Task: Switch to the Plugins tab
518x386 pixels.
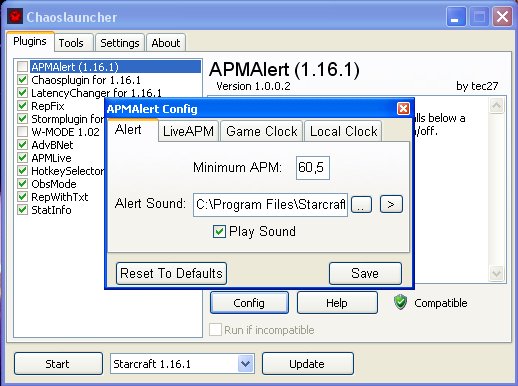Action: [x=30, y=41]
